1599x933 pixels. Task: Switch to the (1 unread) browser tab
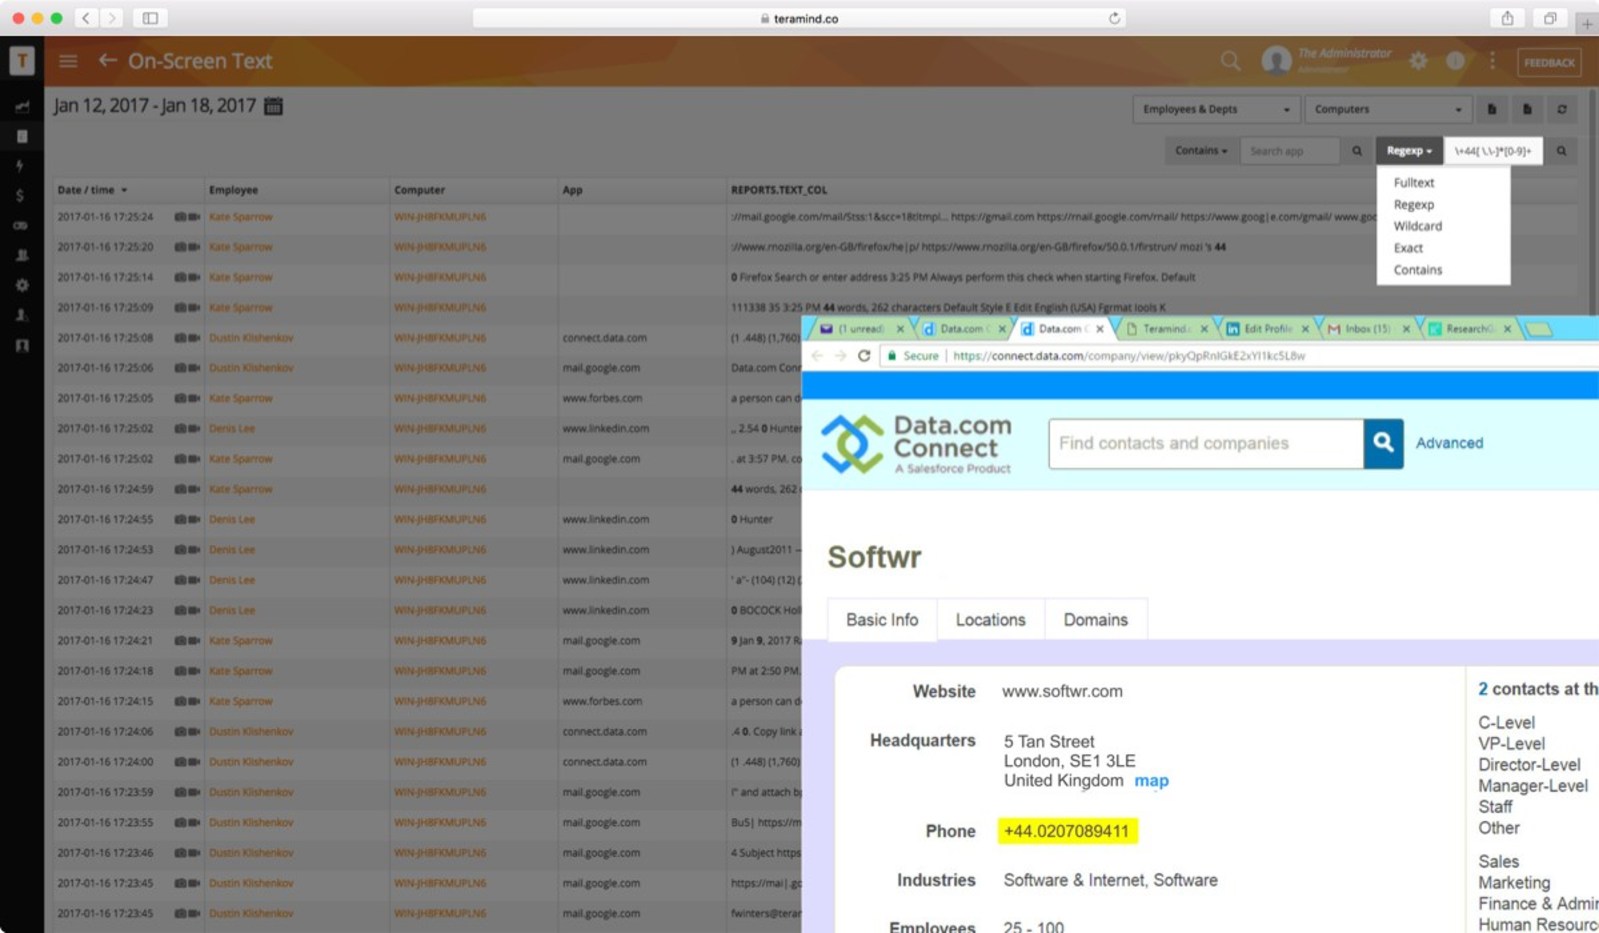tap(860, 329)
